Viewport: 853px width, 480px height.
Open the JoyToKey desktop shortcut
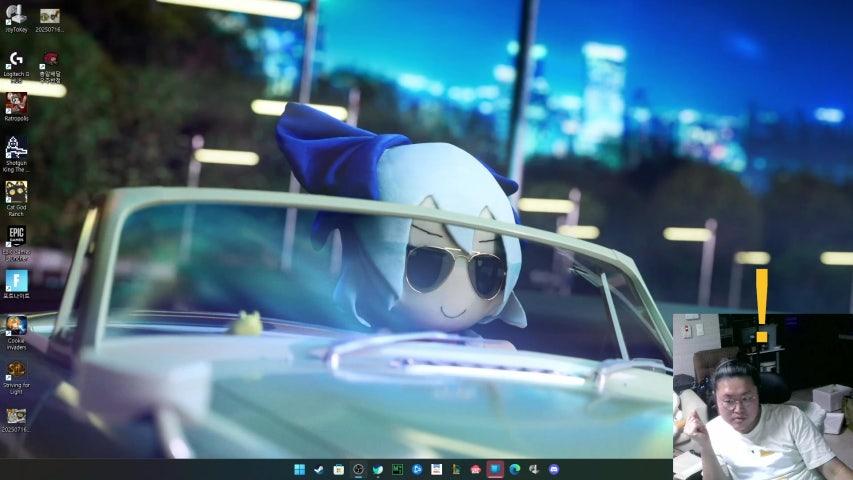[16, 17]
